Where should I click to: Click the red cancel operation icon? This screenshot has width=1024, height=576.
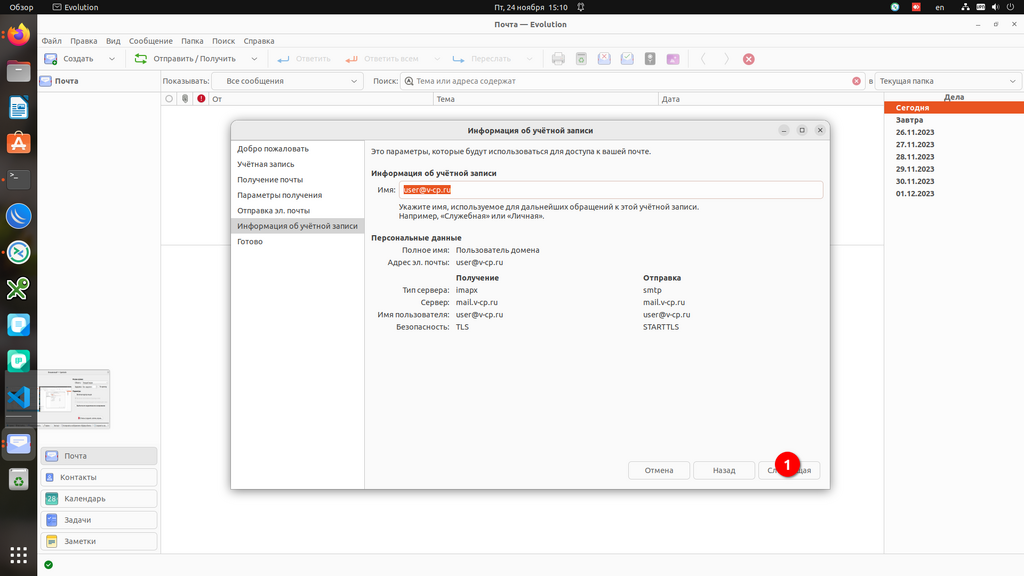pyautogui.click(x=749, y=59)
